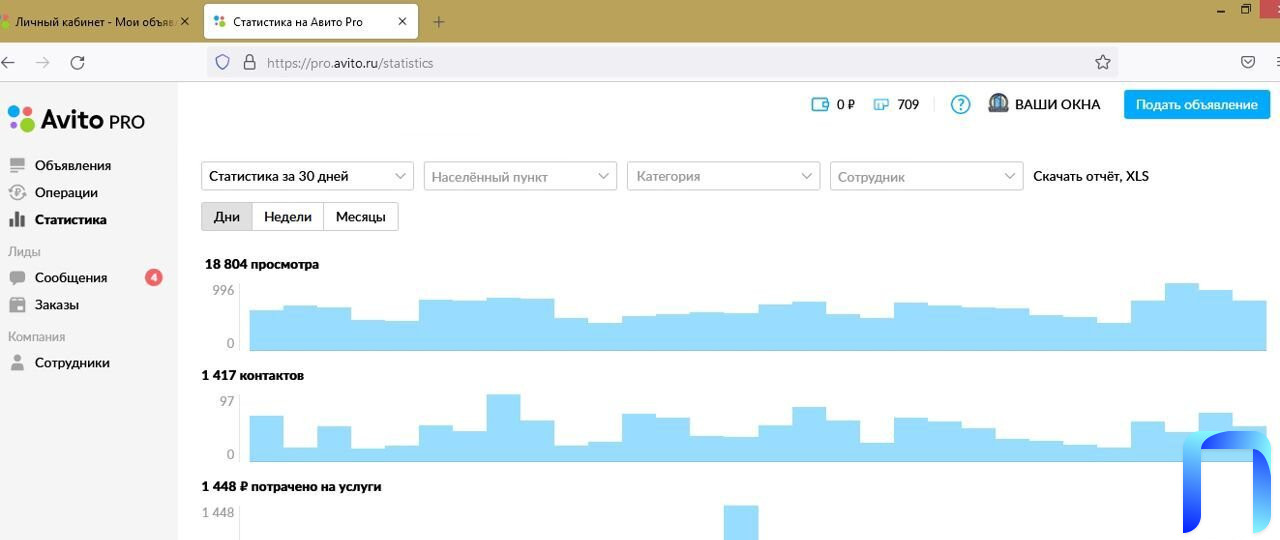The image size is (1280, 540).
Task: Click the single bar in the spending chart
Action: (741, 522)
